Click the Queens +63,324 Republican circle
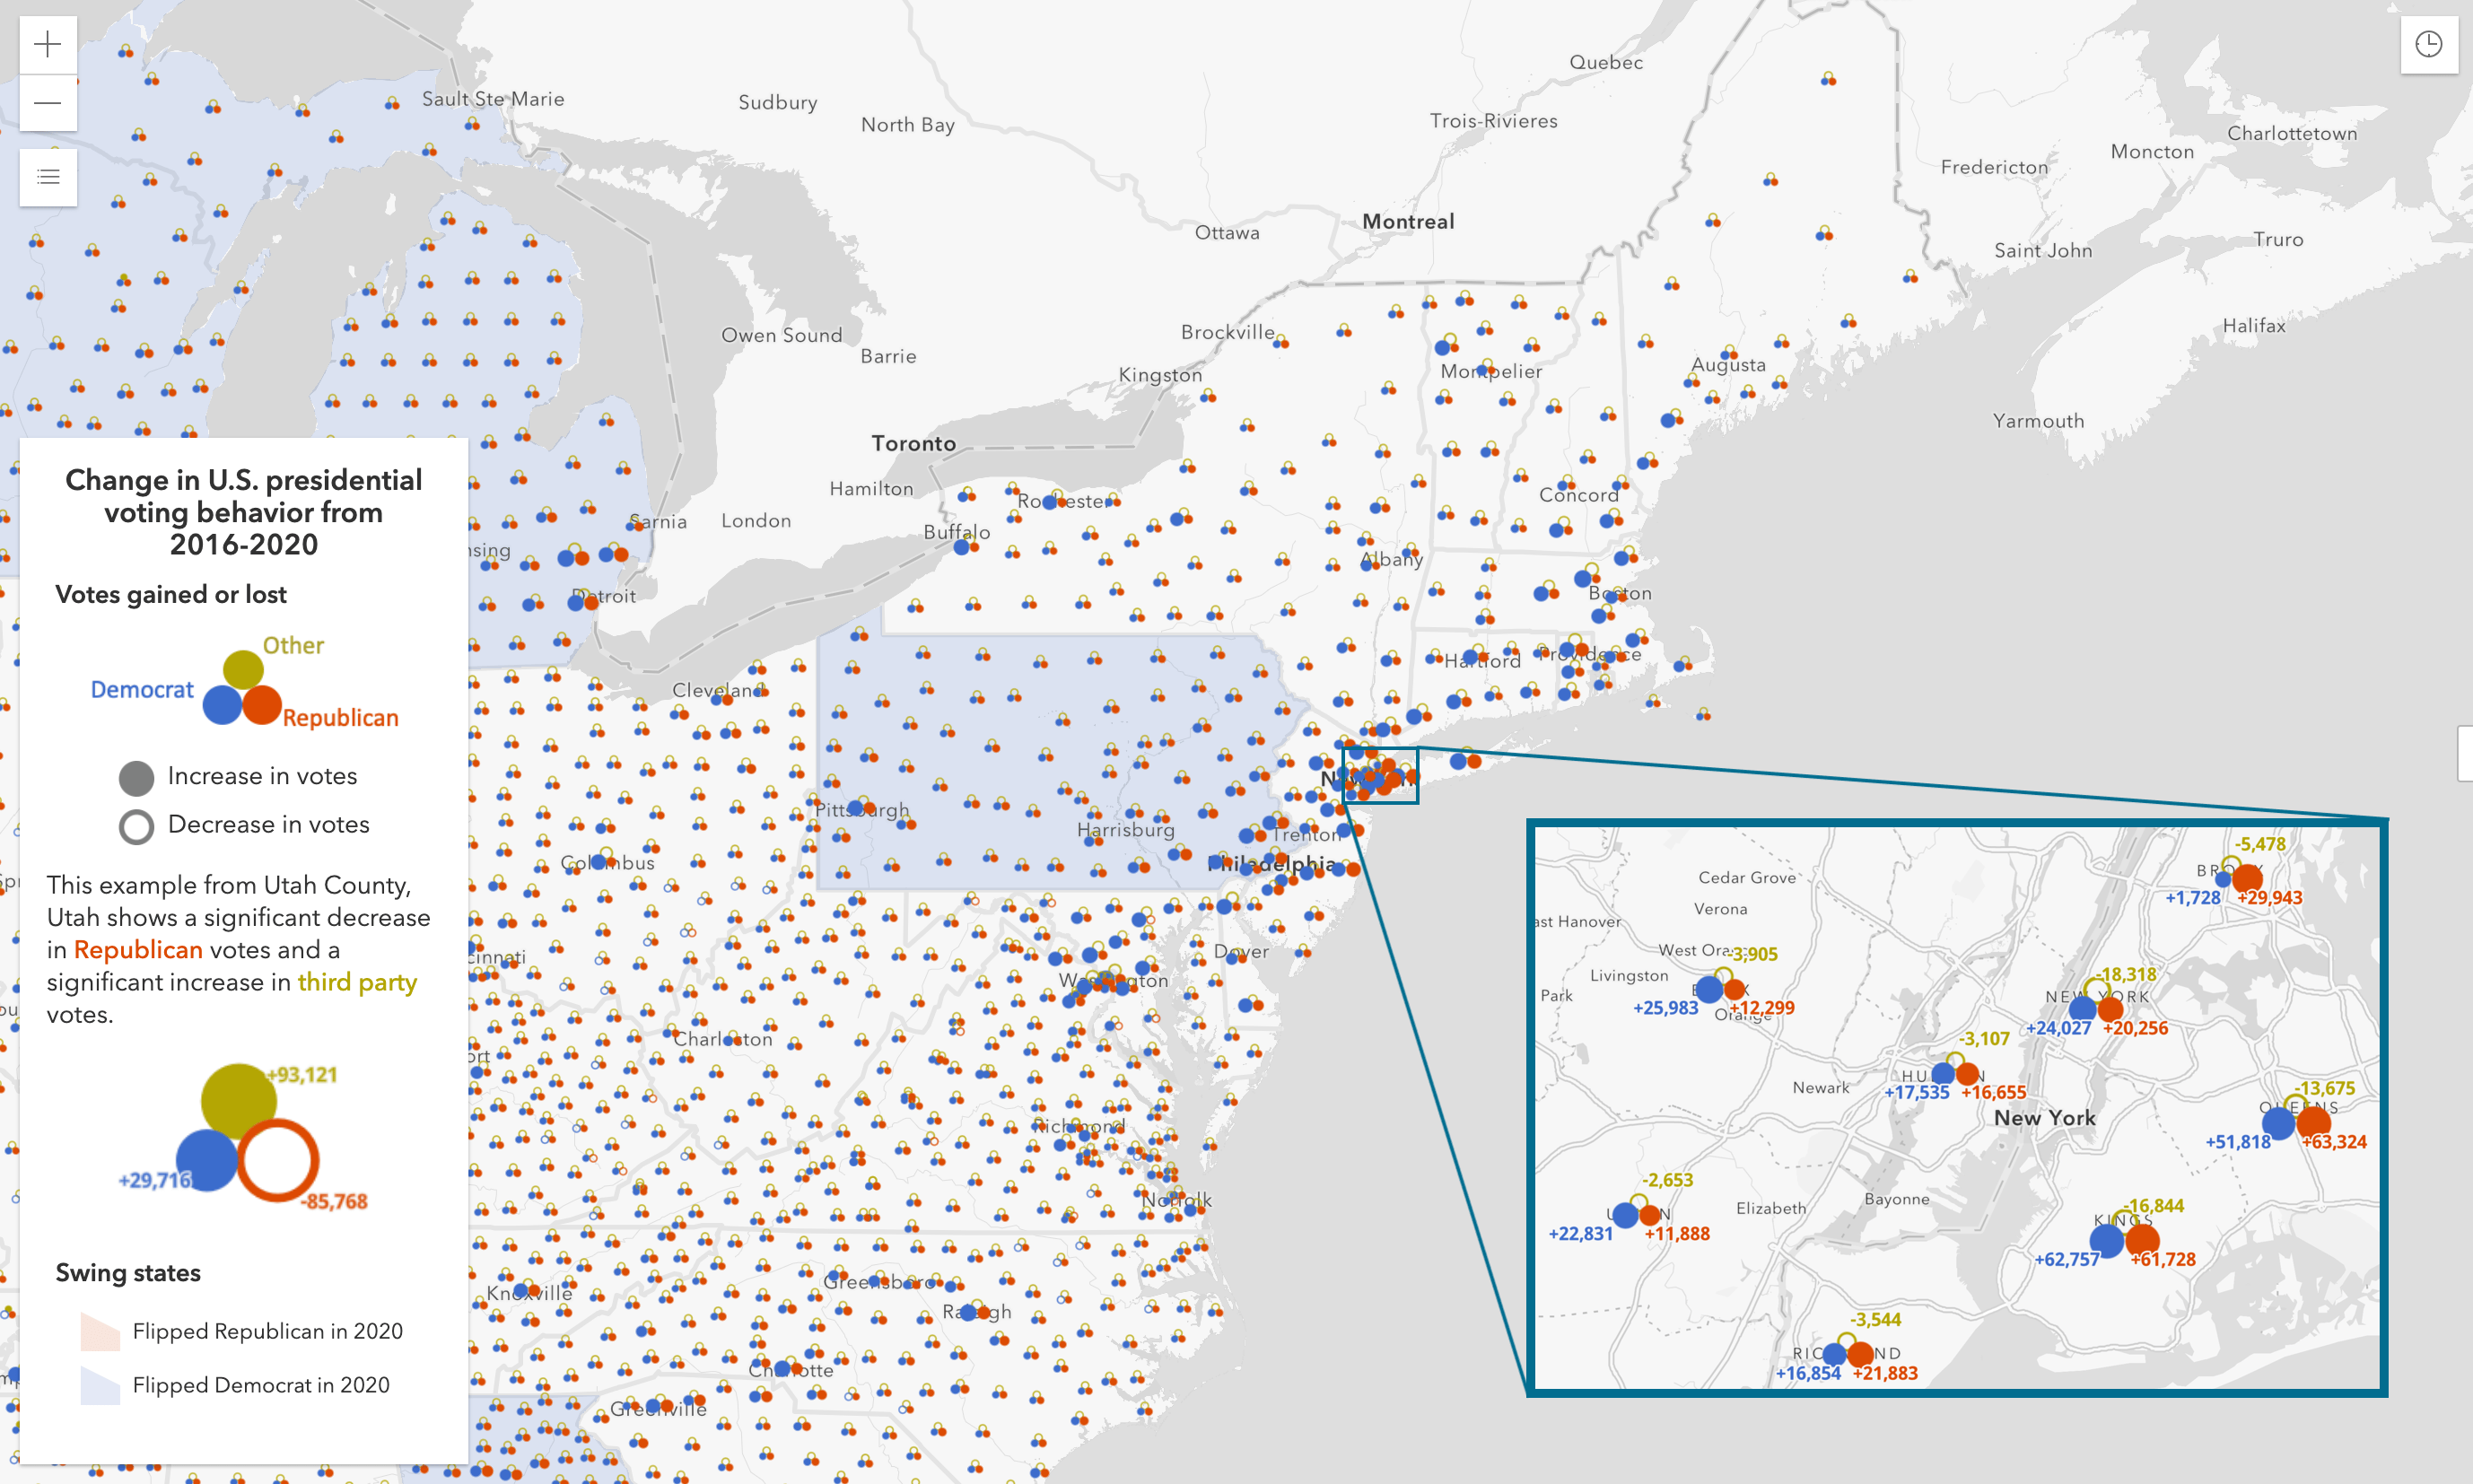Image resolution: width=2473 pixels, height=1484 pixels. click(2314, 1122)
